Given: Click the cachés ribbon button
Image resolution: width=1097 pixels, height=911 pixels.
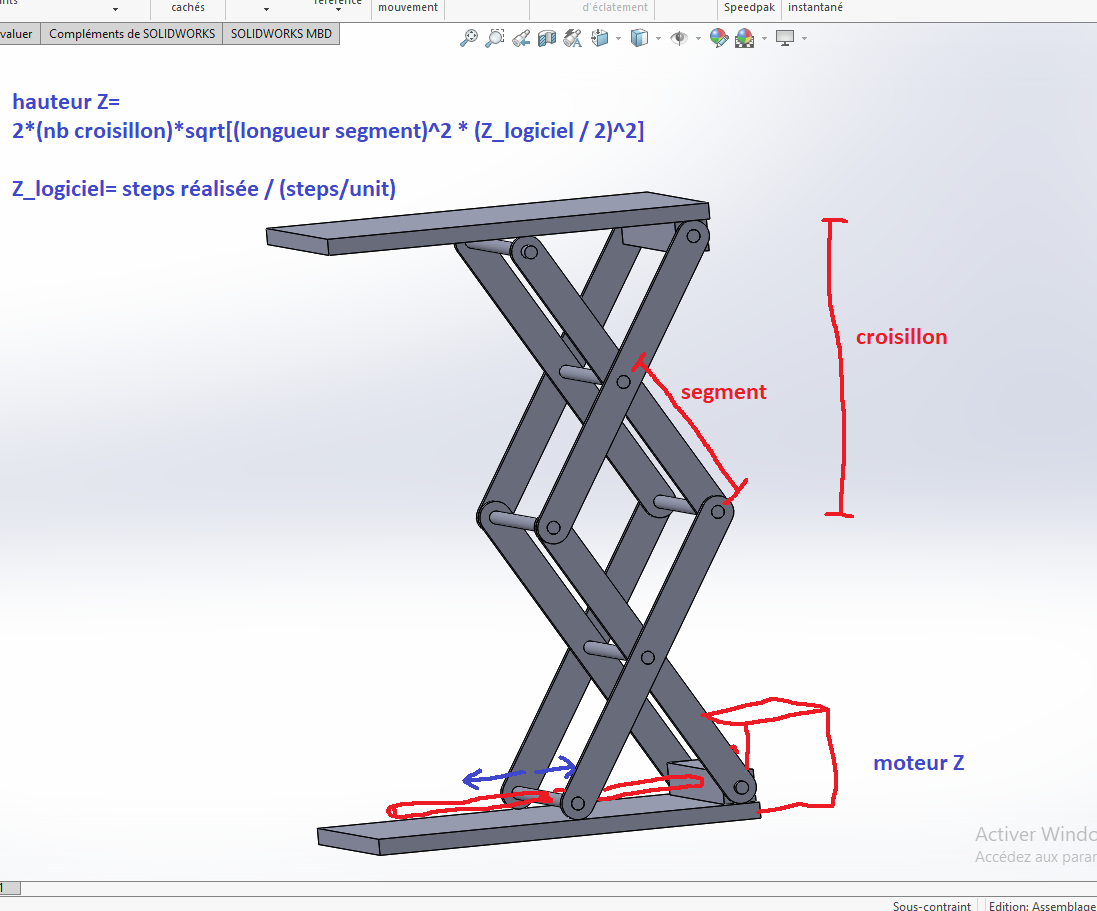Looking at the screenshot, I should (187, 8).
